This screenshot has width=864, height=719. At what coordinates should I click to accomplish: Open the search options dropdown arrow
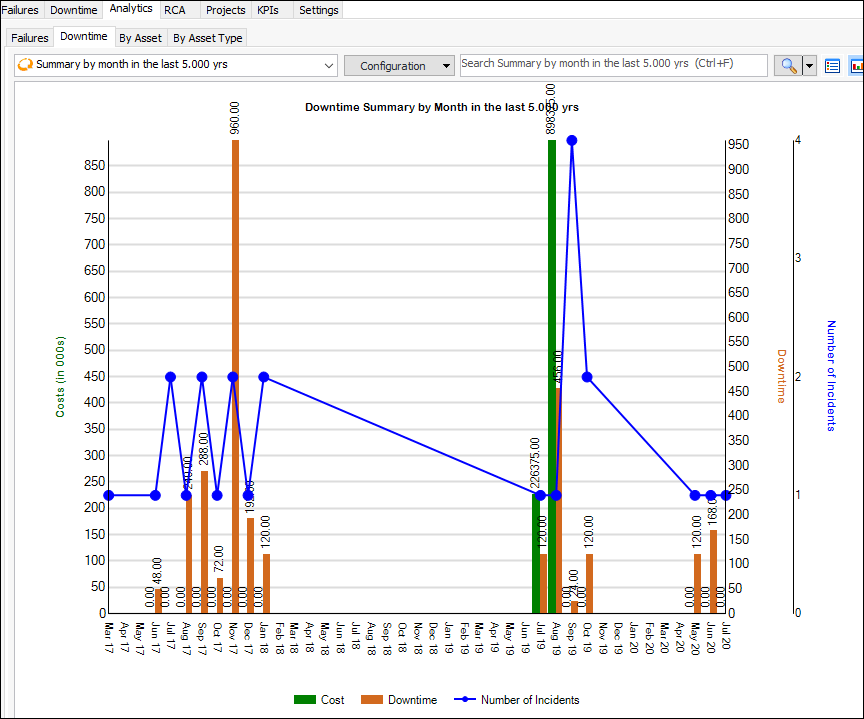[809, 66]
